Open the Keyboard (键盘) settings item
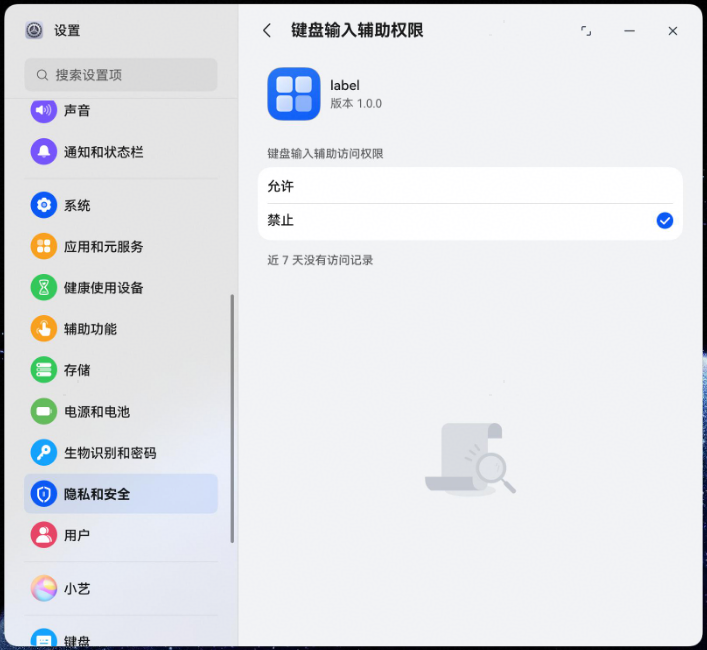 [x=120, y=640]
